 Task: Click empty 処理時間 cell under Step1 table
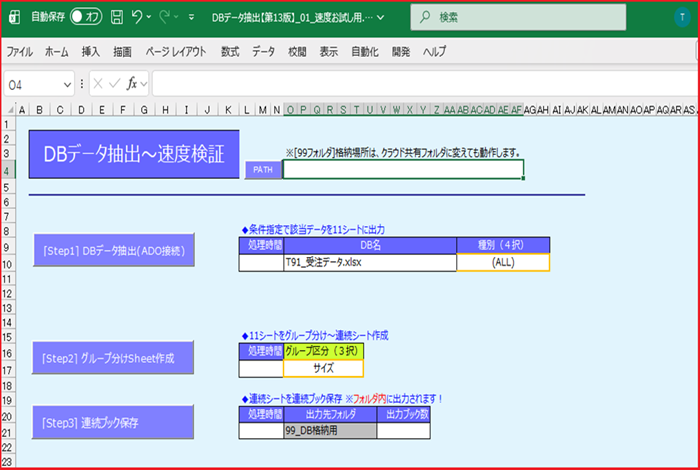point(261,262)
